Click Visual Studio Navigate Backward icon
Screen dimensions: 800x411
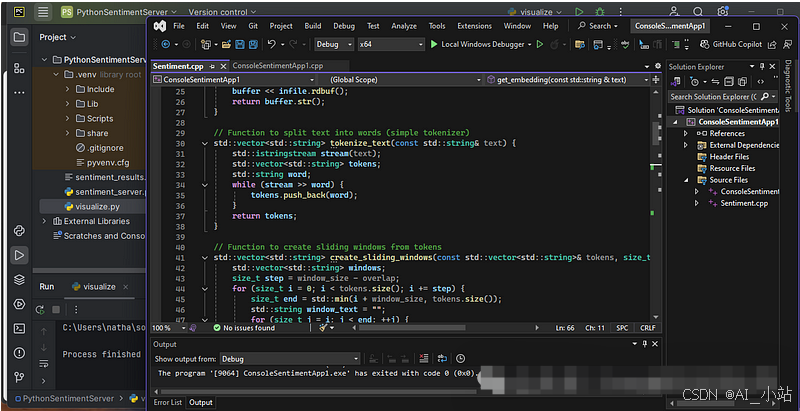point(166,44)
